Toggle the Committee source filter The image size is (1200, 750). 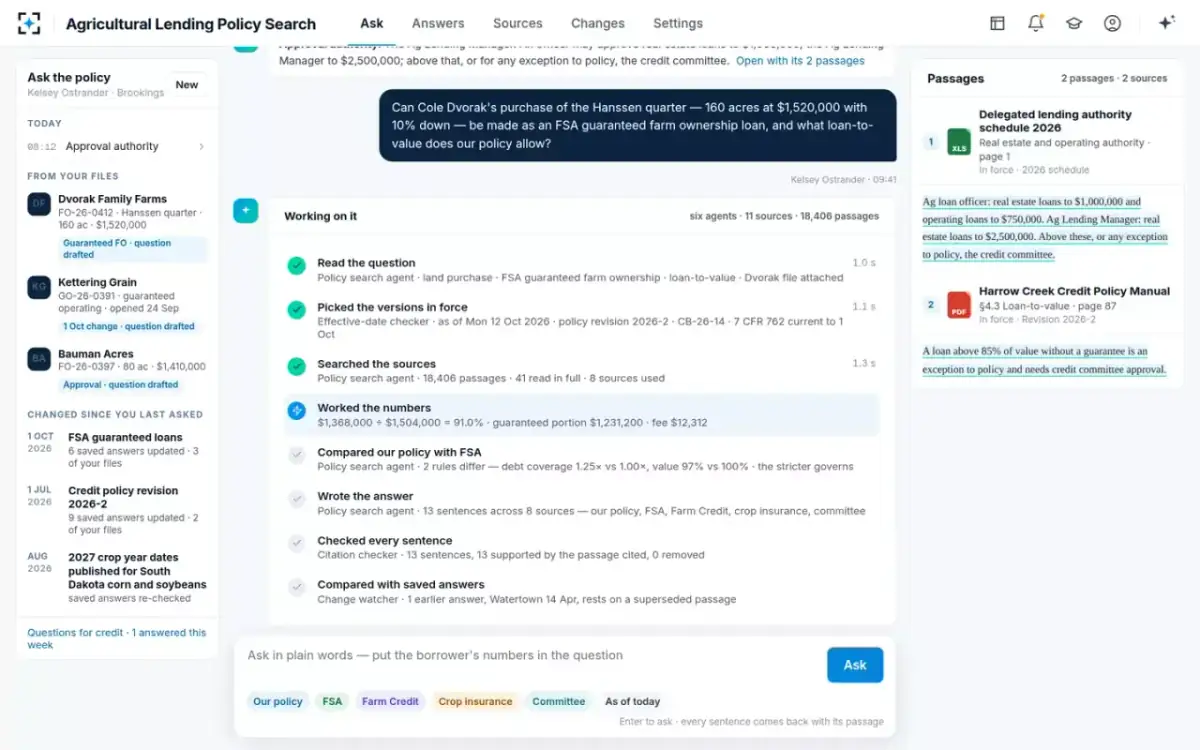559,702
